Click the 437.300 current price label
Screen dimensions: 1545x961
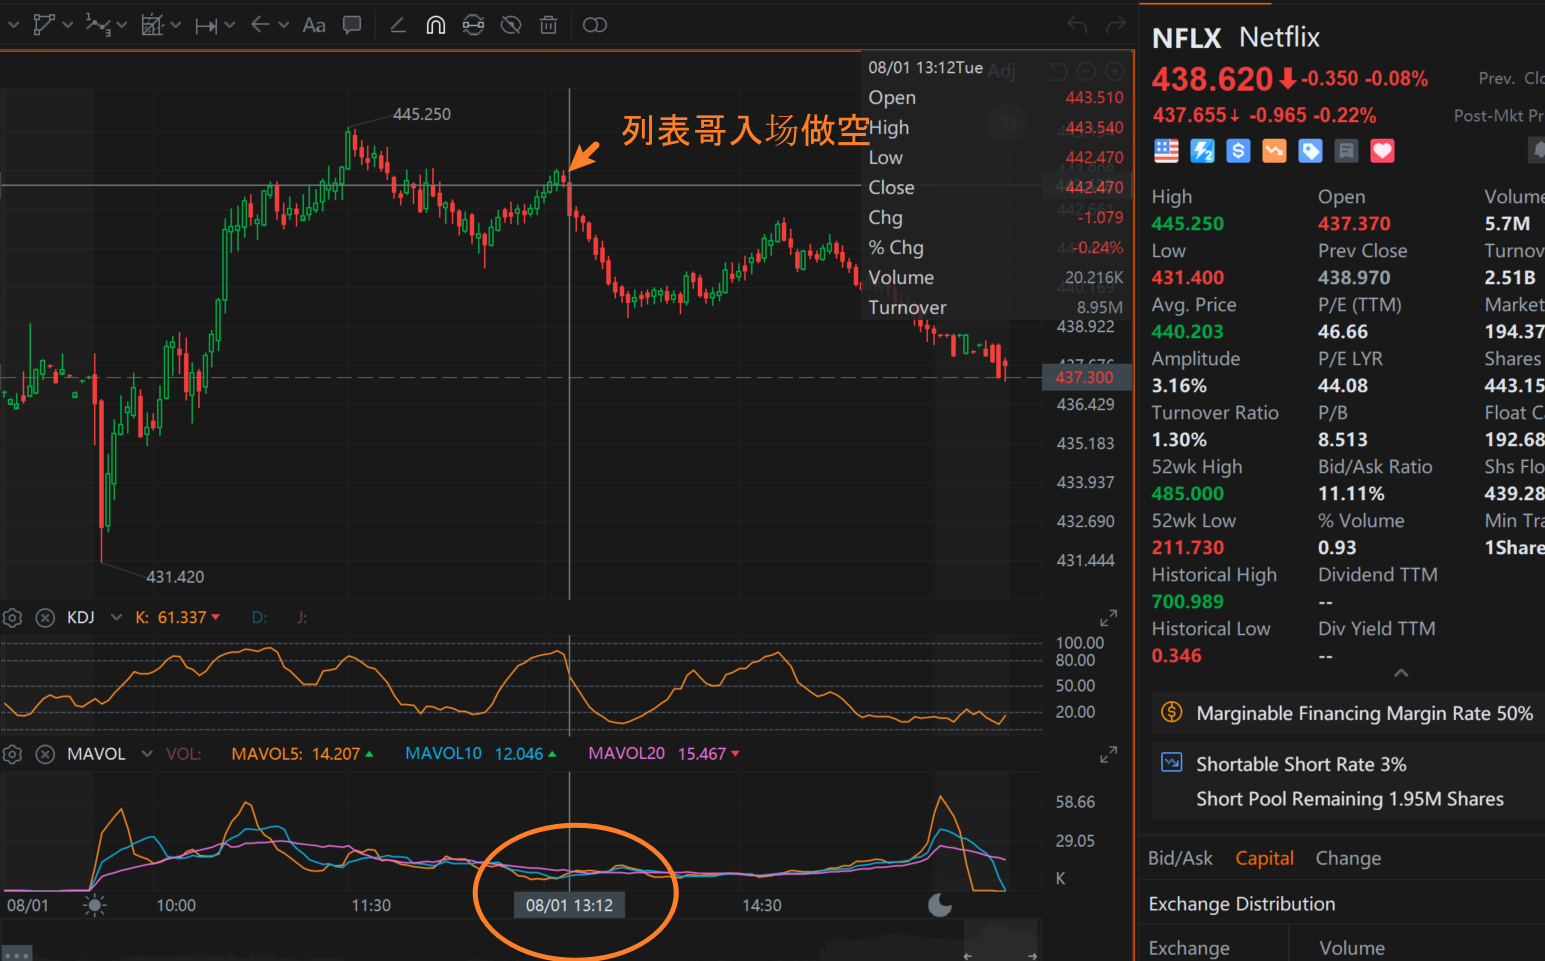coord(1086,377)
